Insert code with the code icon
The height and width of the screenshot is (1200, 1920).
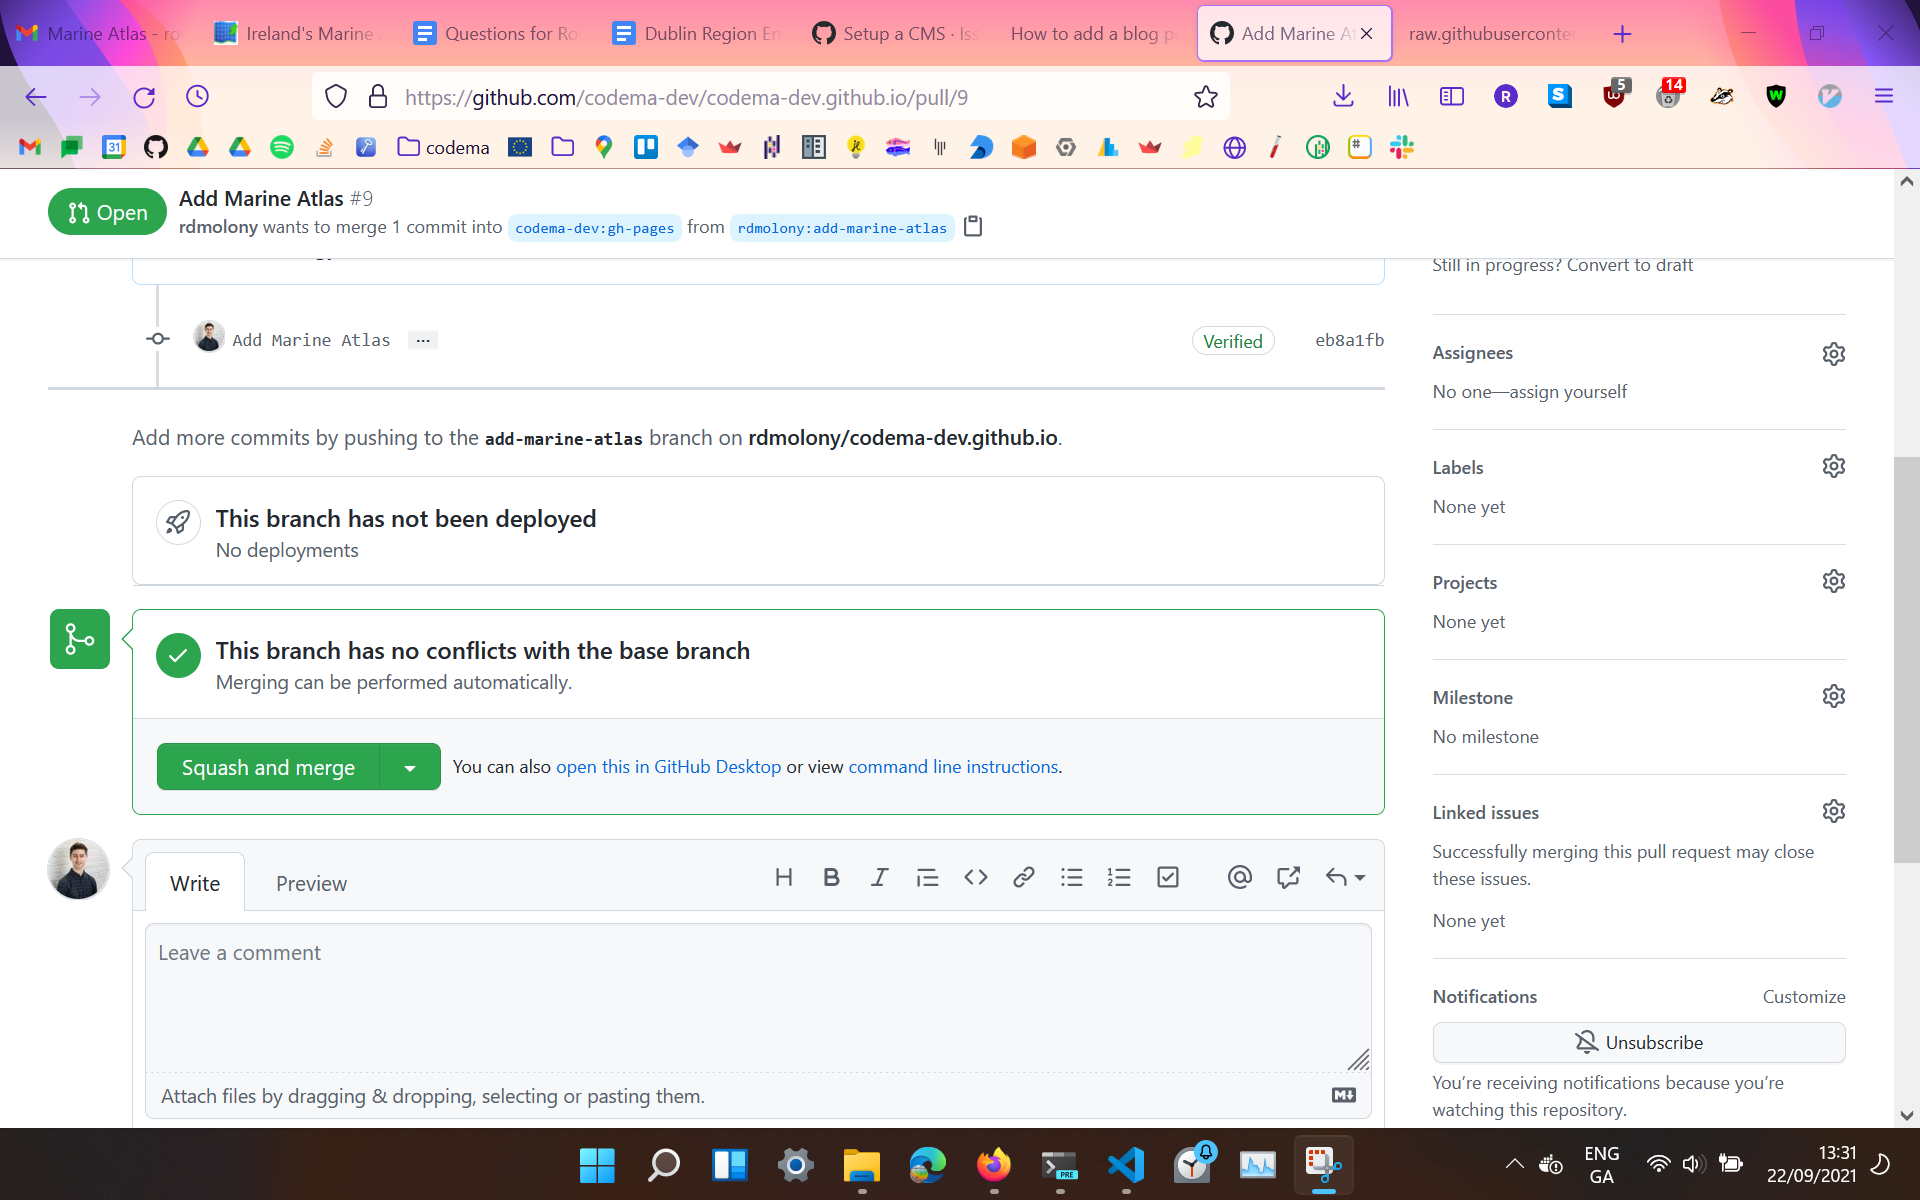pos(975,877)
